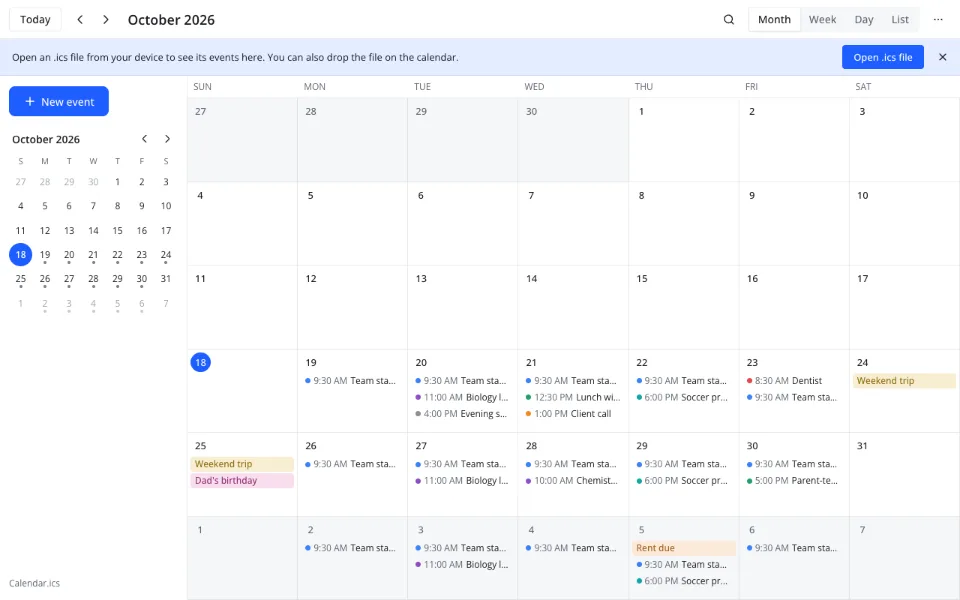Open Rent due event on November 5
Image resolution: width=960 pixels, height=600 pixels.
pyautogui.click(x=683, y=548)
